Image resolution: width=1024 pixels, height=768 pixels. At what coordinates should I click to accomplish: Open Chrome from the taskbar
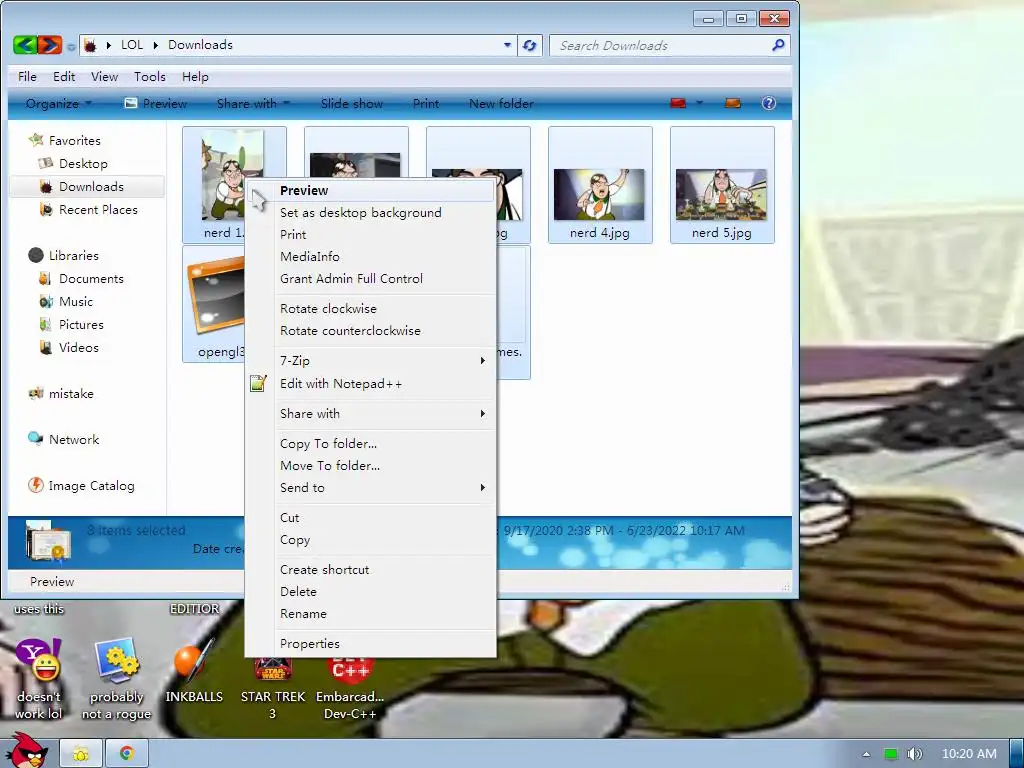click(127, 754)
